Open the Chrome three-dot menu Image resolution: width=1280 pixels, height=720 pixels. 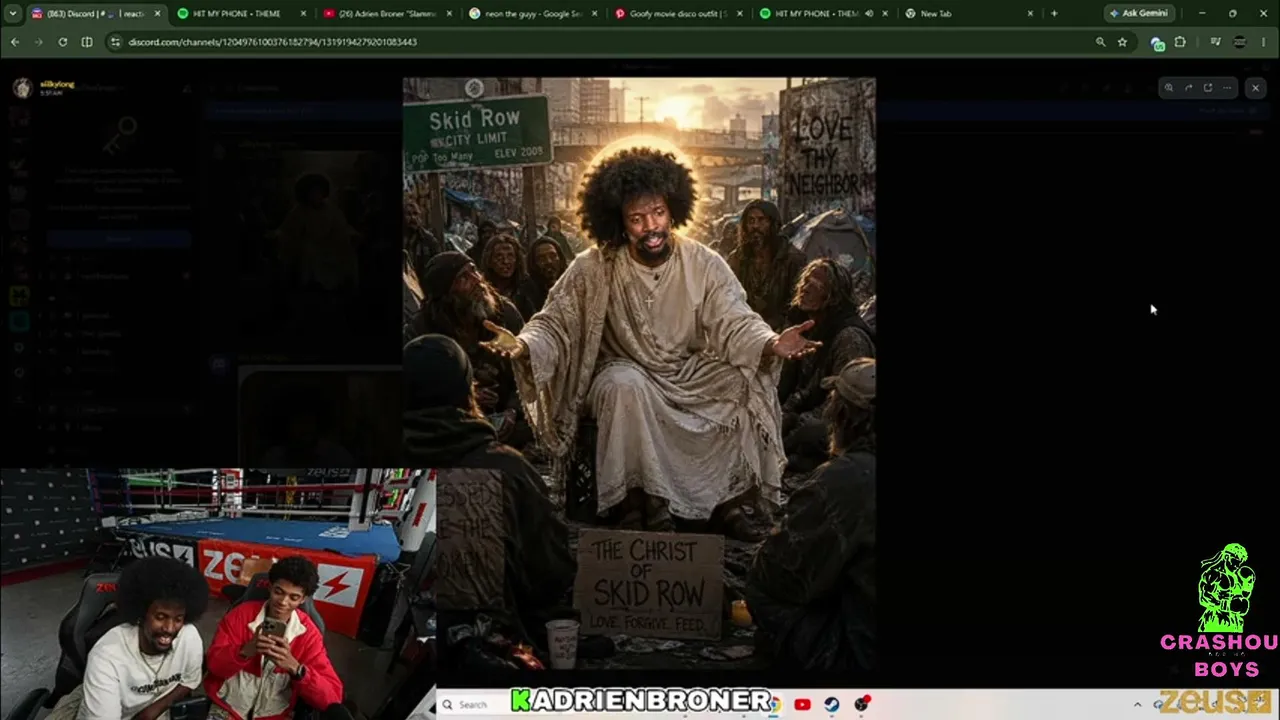point(1265,42)
